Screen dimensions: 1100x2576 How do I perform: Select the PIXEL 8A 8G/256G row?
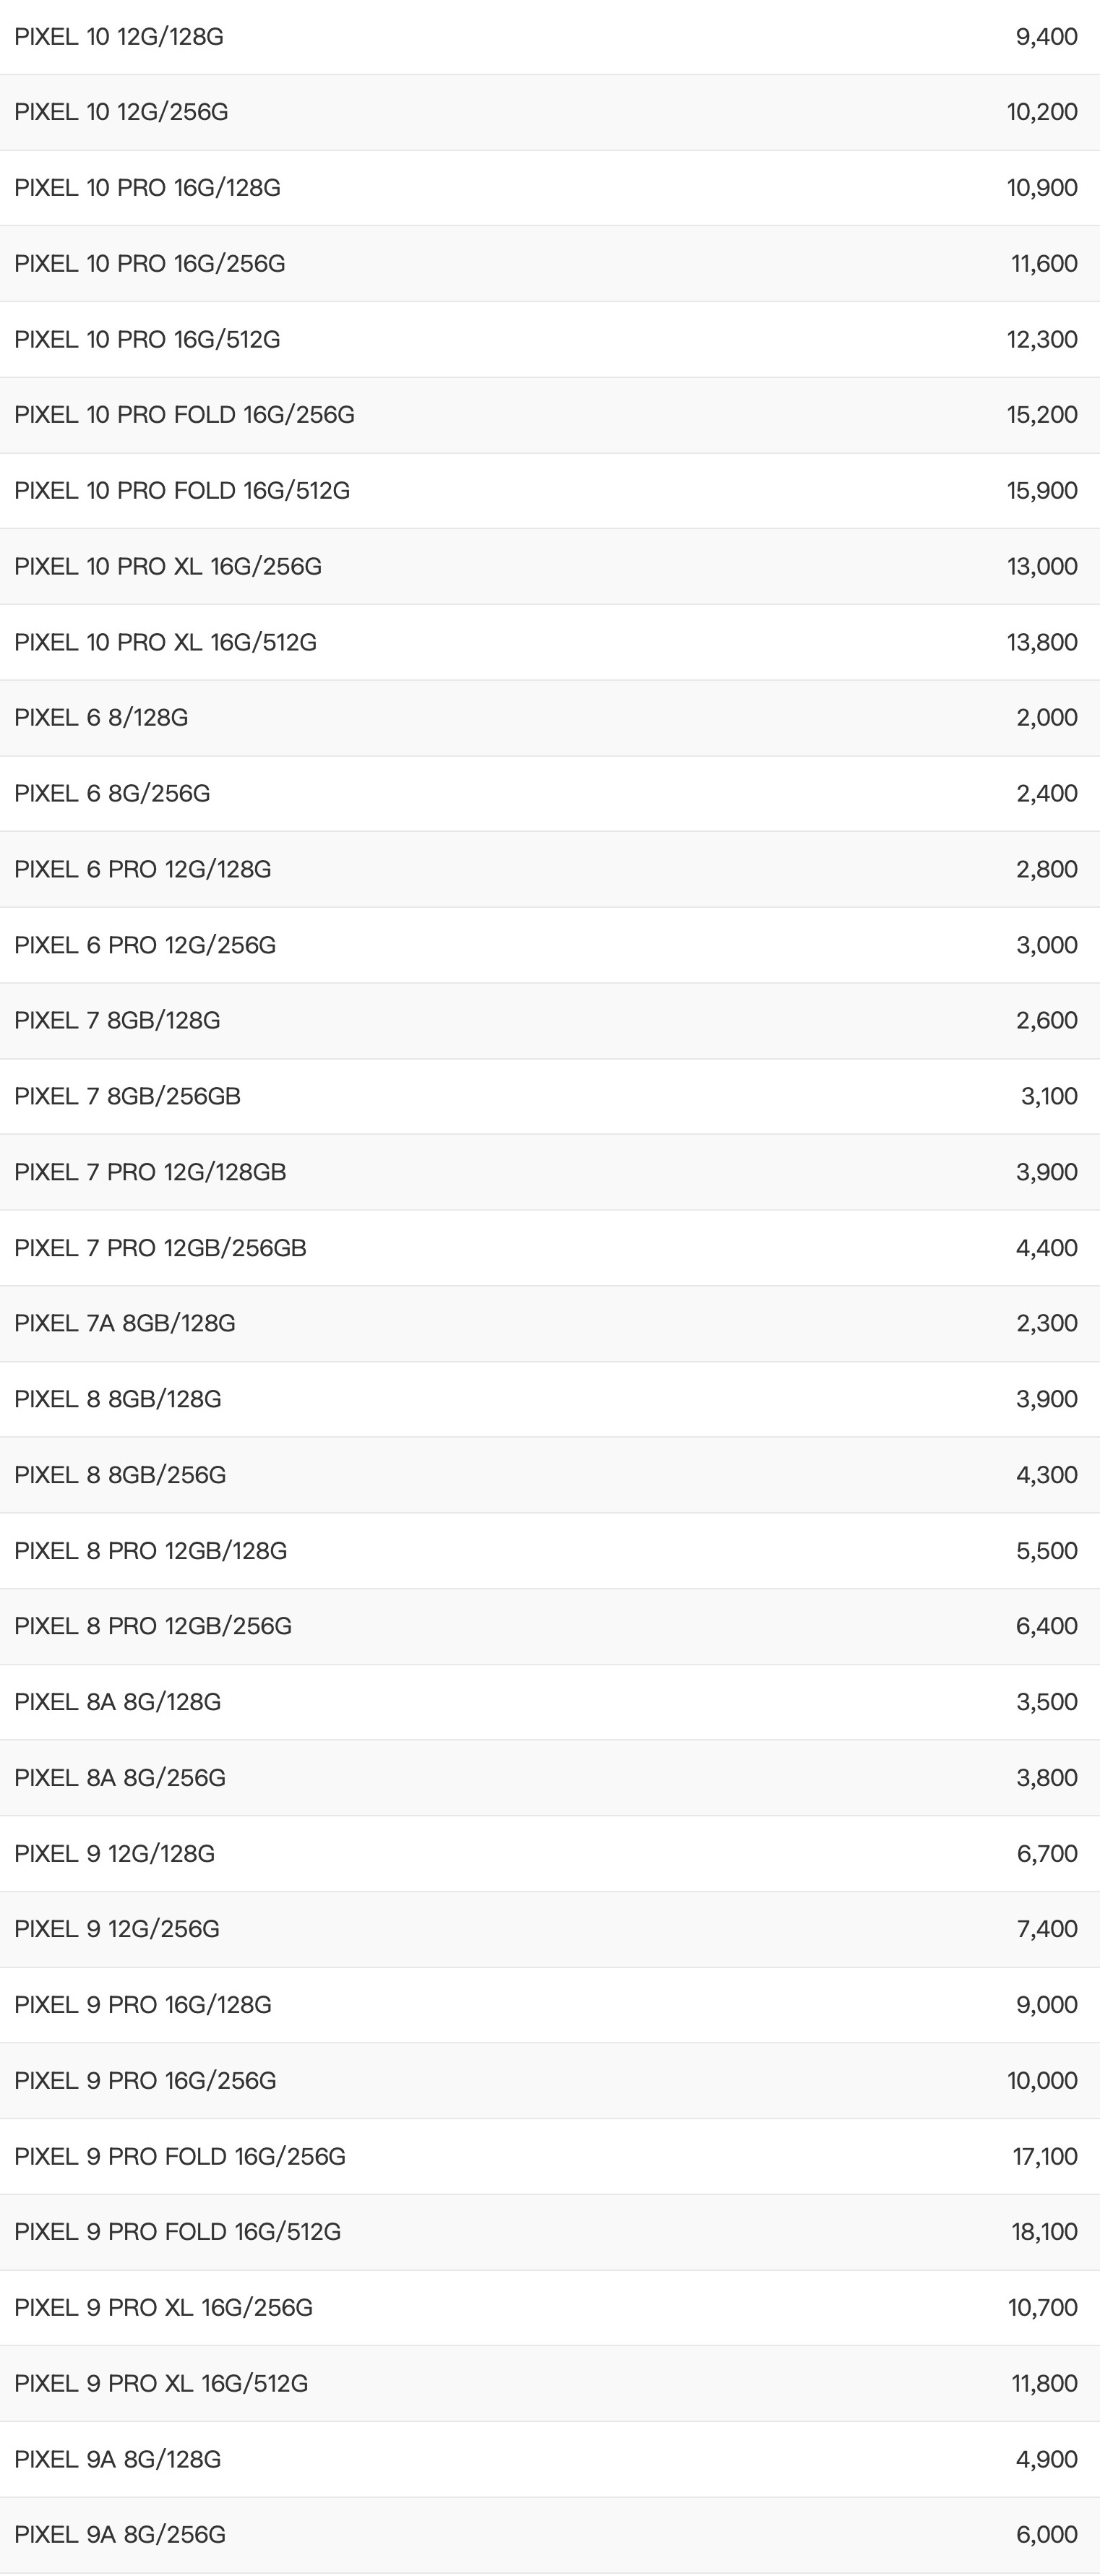pos(120,1778)
